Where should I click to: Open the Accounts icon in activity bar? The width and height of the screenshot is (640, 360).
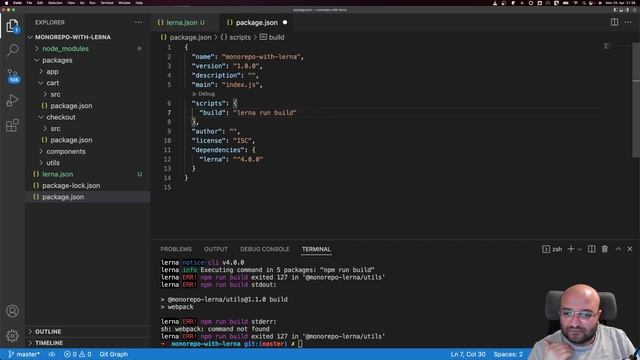click(x=12, y=311)
